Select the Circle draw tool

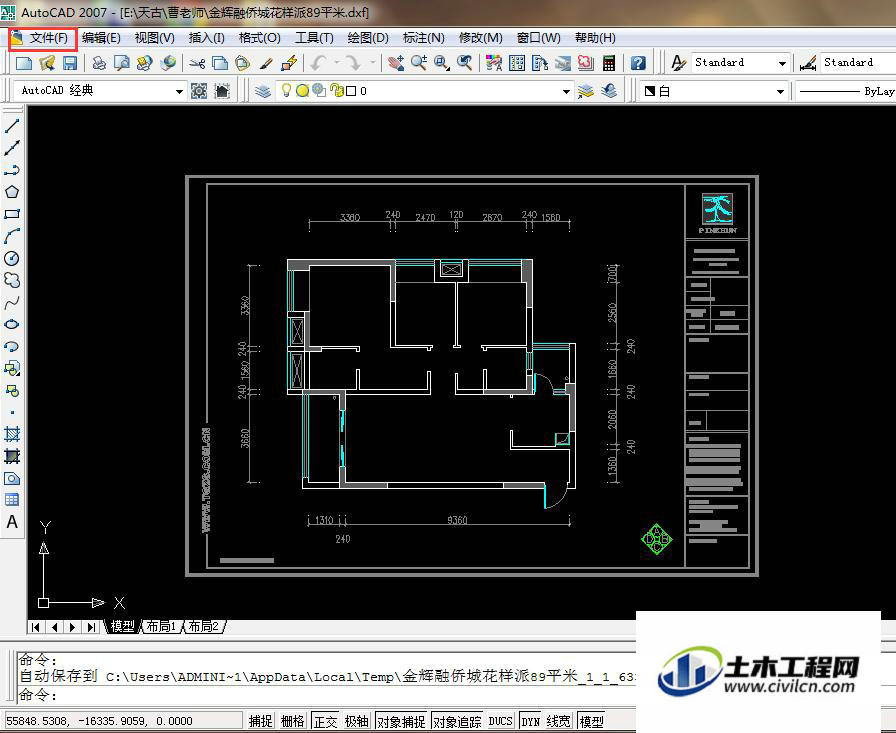(x=12, y=258)
